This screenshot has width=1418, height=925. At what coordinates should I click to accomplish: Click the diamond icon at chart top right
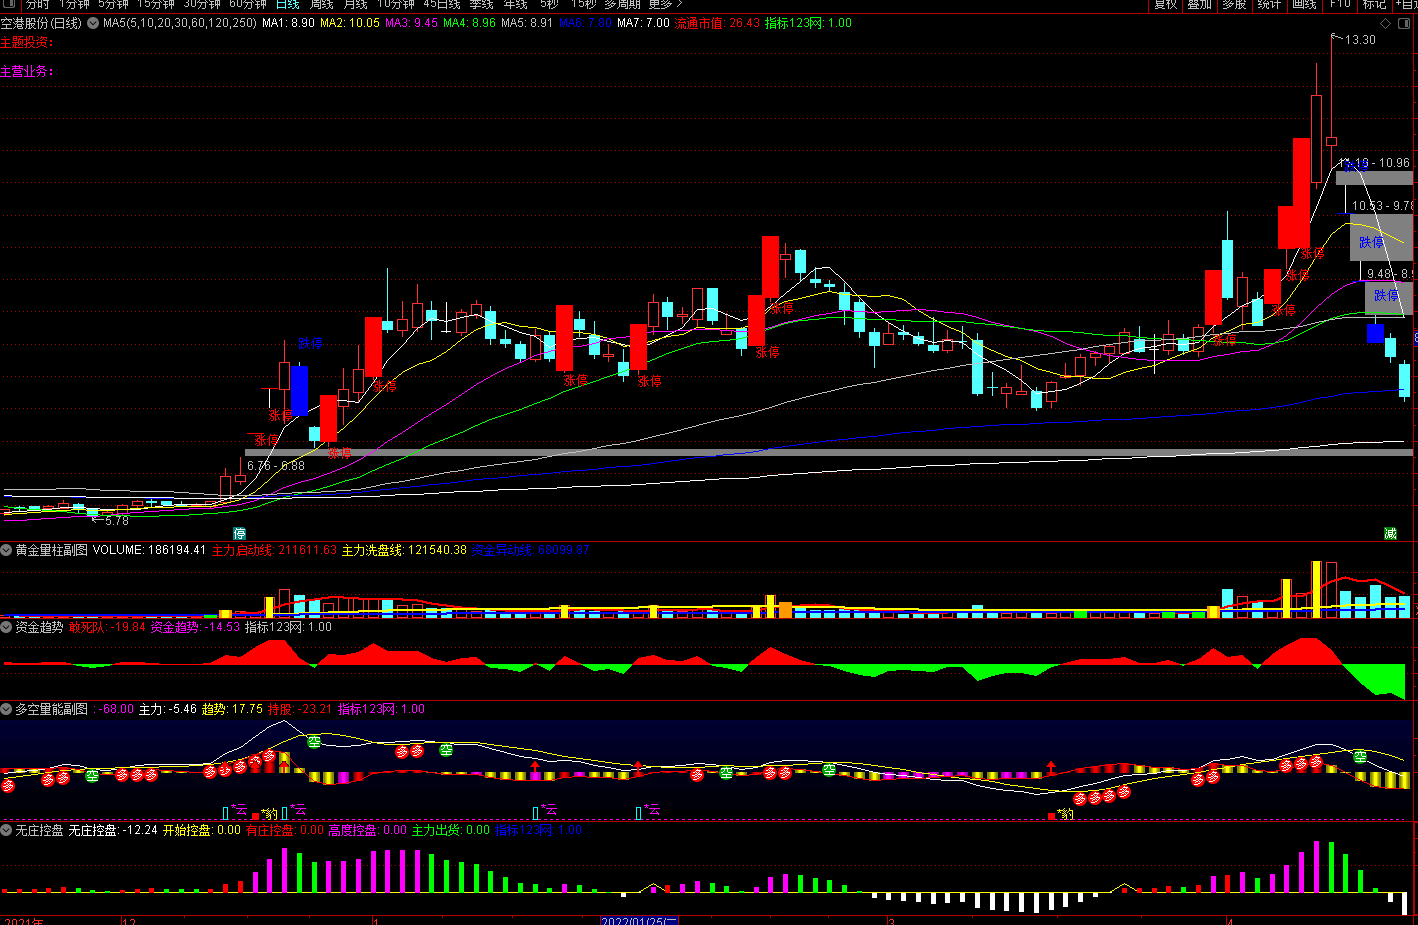(1385, 23)
